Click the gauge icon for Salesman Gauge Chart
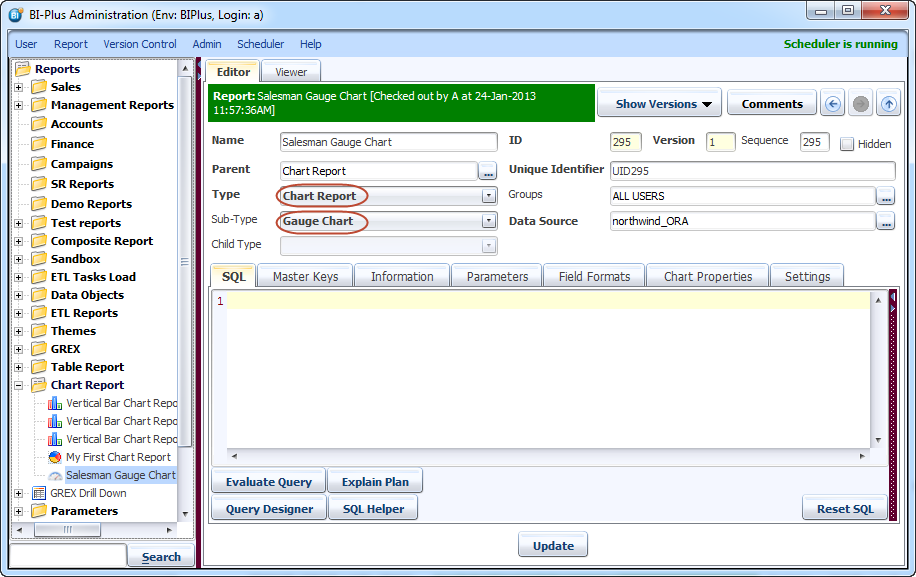Viewport: 916px width, 577px height. click(x=55, y=476)
